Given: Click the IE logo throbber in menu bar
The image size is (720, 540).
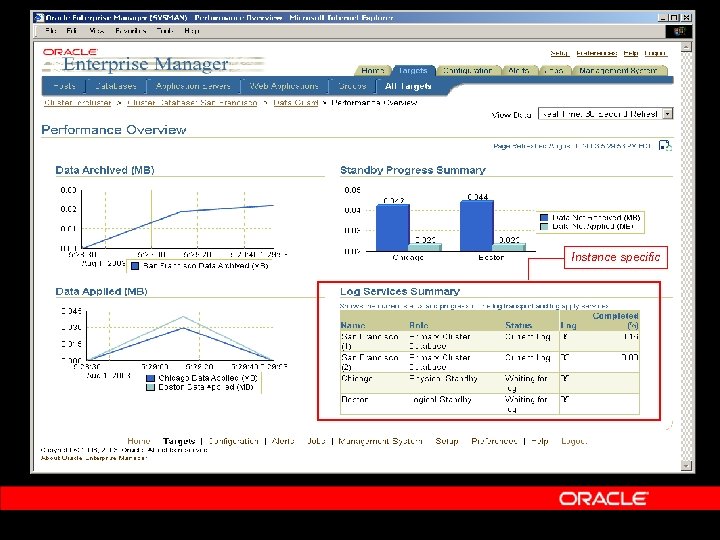Looking at the screenshot, I should point(679,31).
